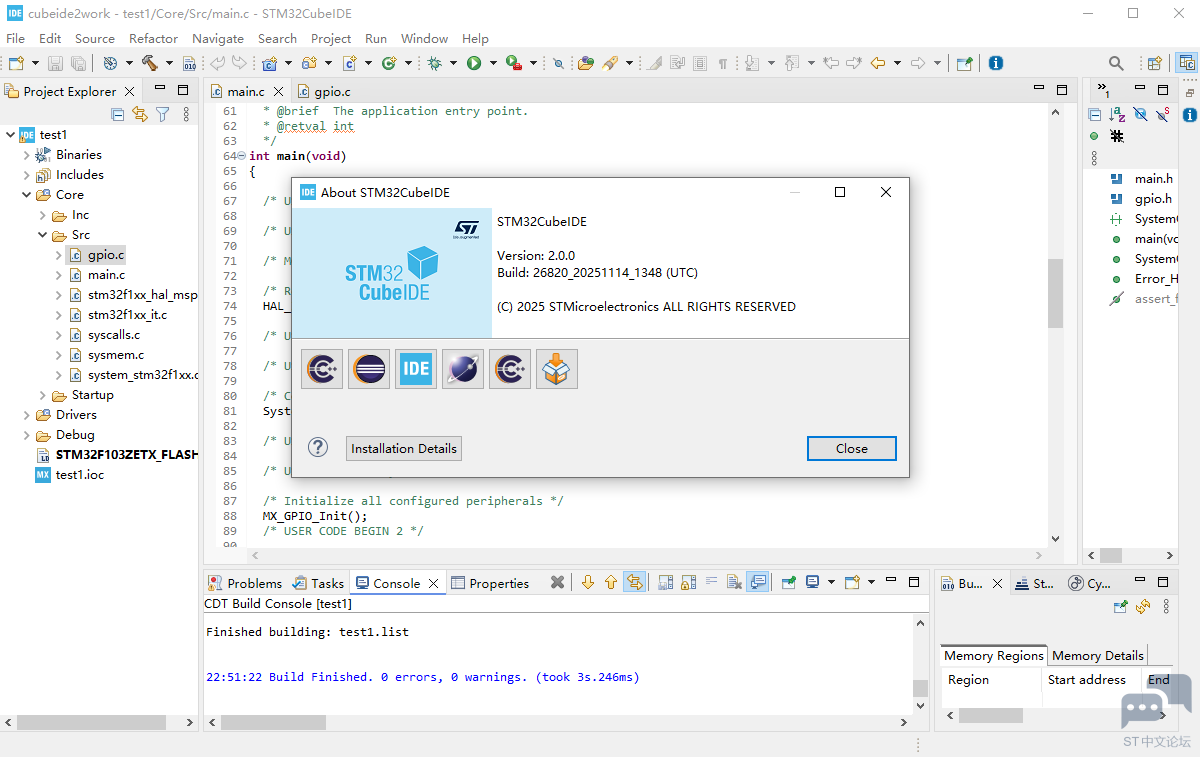
Task: Collapse all items in Project Explorer toolbar
Action: pyautogui.click(x=118, y=114)
